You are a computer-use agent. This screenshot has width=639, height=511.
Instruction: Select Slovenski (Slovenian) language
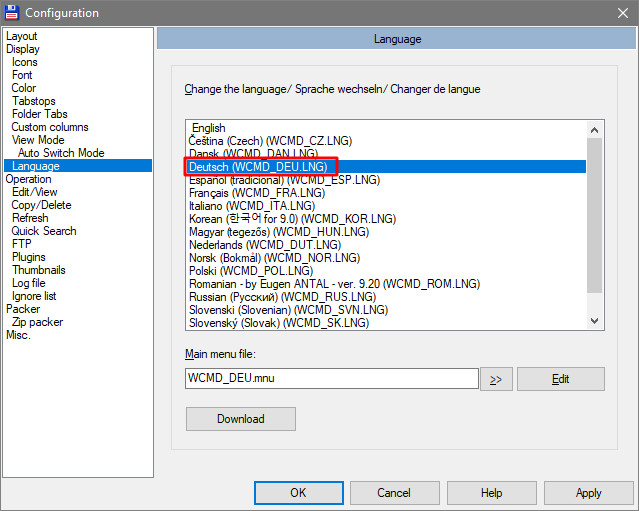[386, 310]
